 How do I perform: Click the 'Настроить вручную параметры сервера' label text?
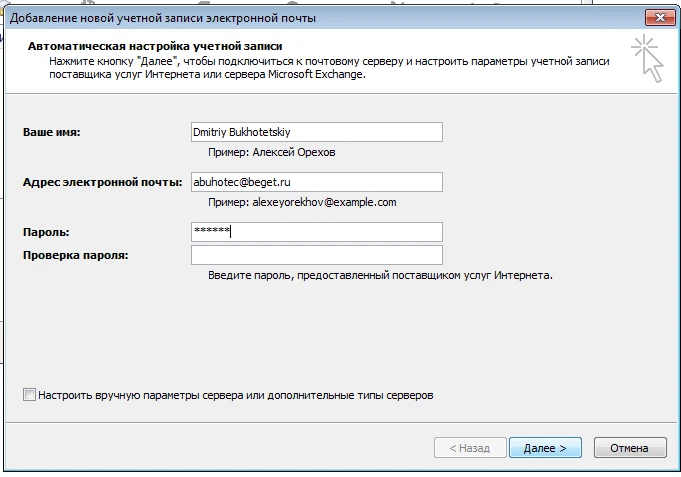(236, 395)
